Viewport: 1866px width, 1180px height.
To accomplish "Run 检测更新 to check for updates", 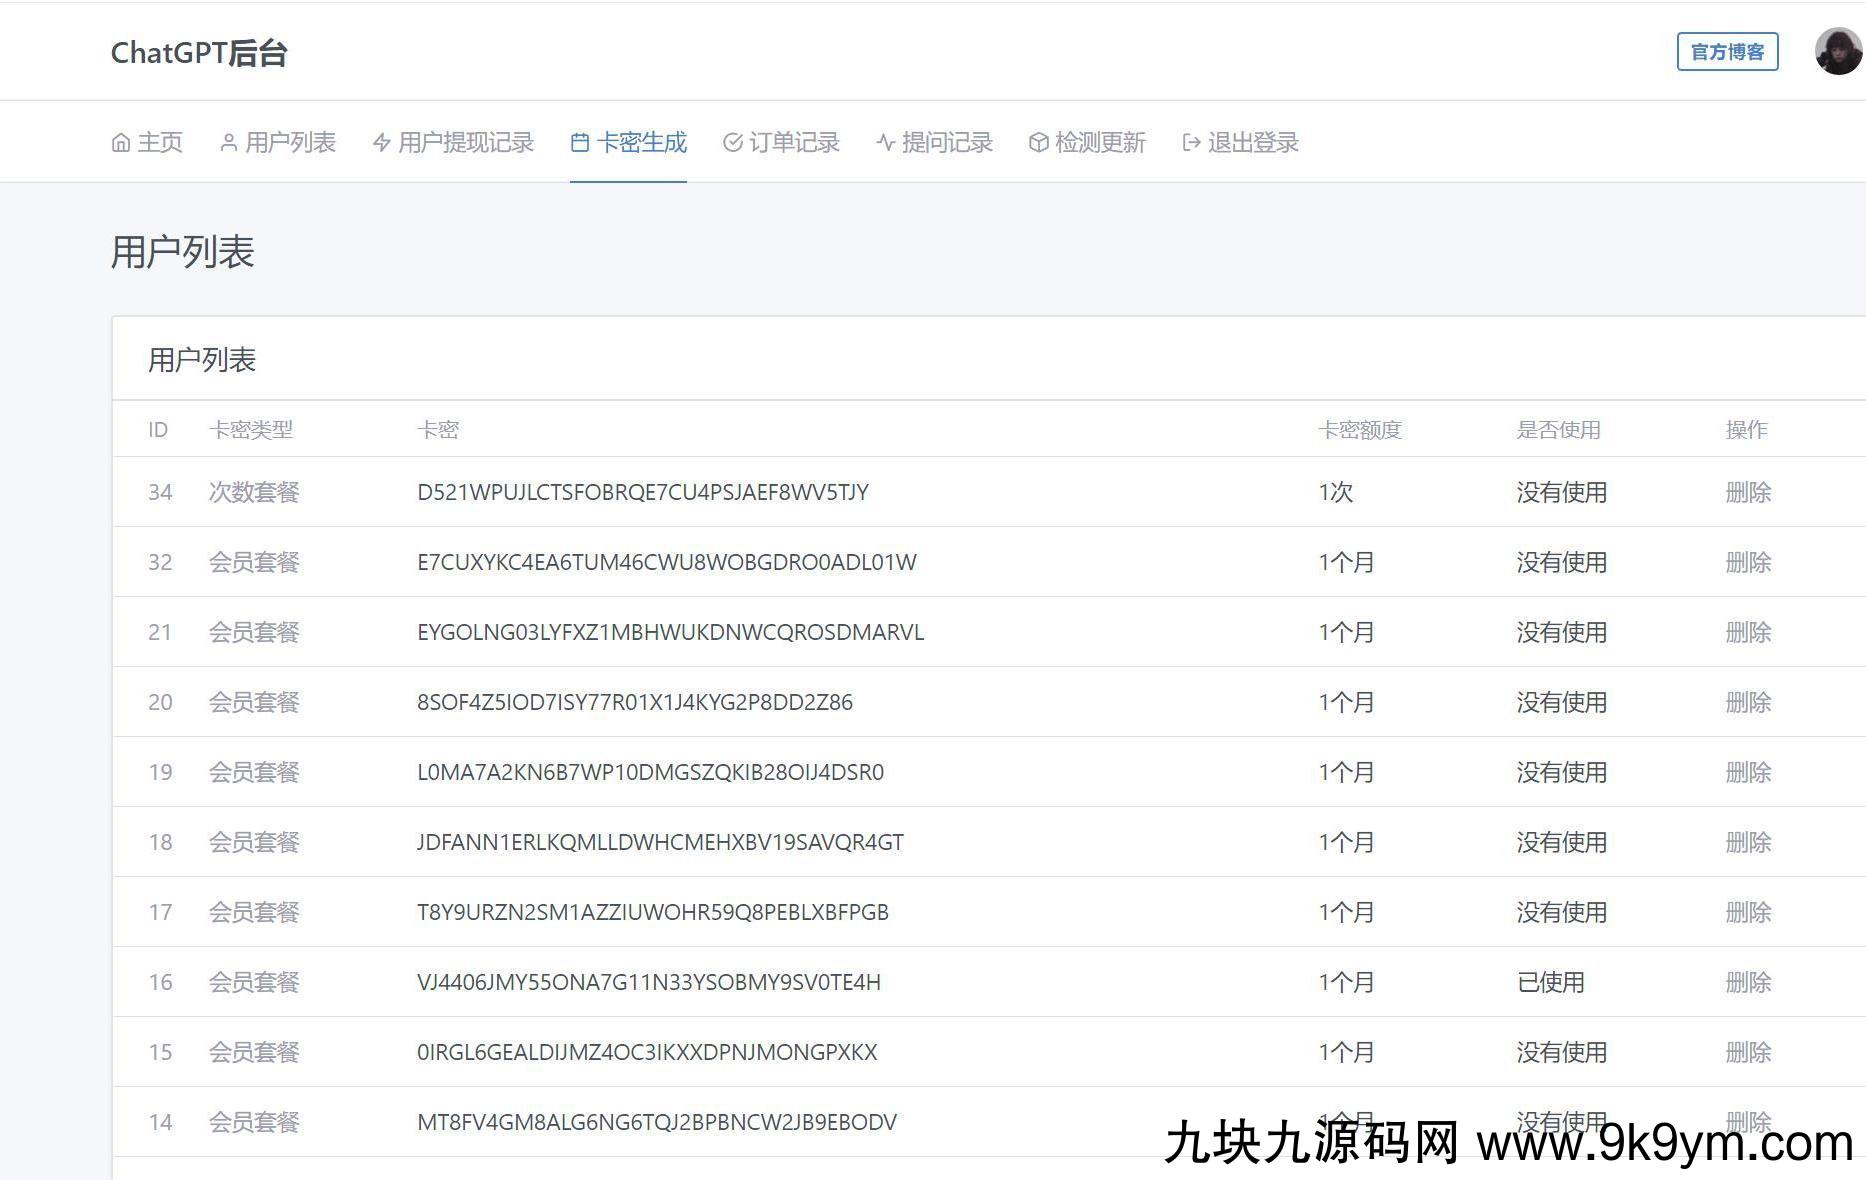I will pyautogui.click(x=1098, y=142).
